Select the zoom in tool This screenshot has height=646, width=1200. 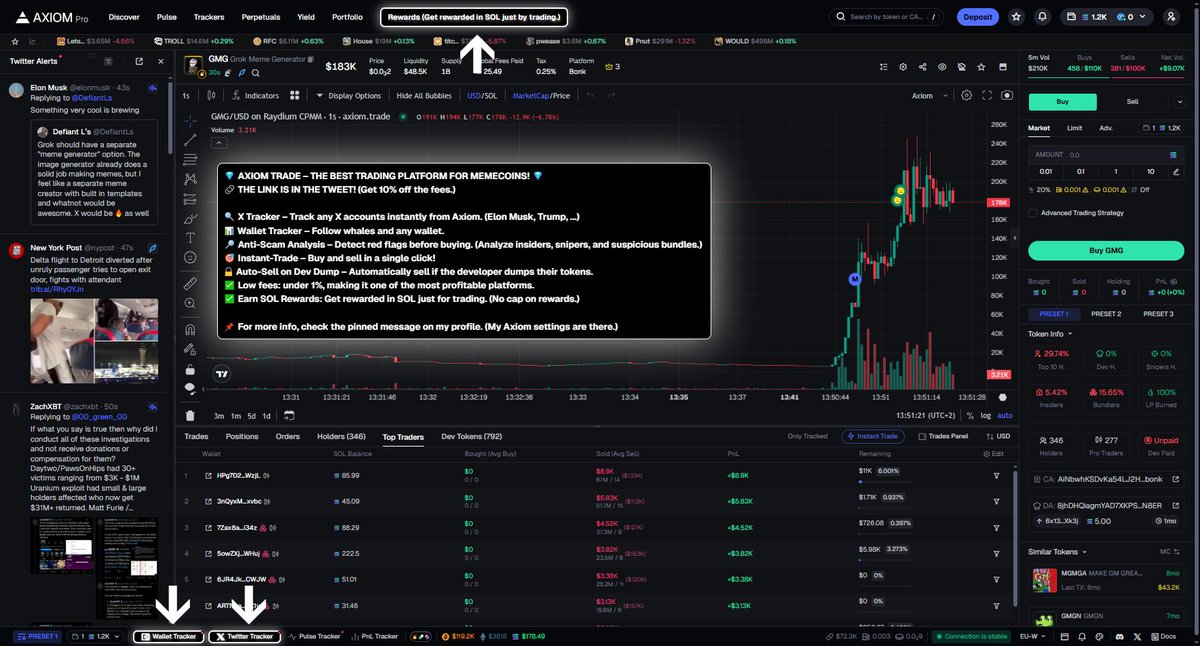click(190, 305)
